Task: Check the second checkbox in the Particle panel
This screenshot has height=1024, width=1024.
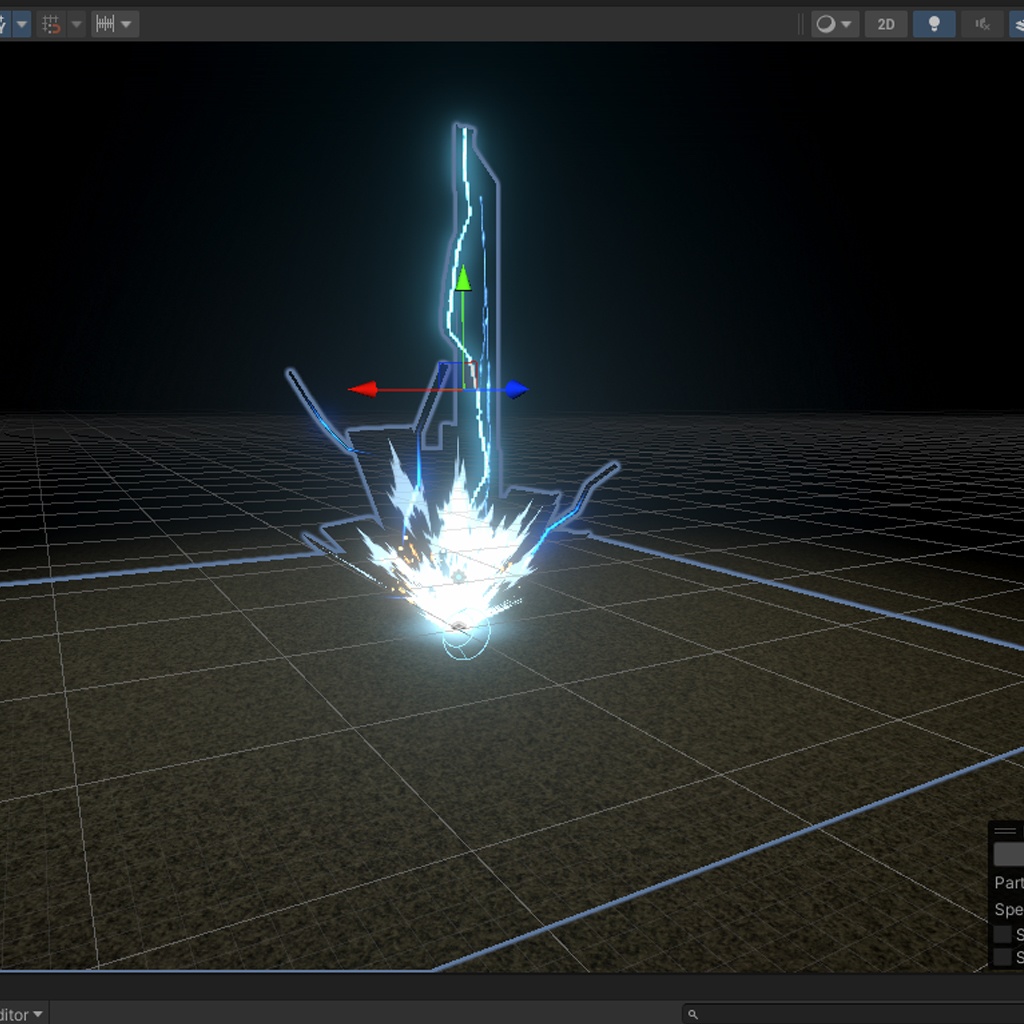Action: pyautogui.click(x=1004, y=957)
